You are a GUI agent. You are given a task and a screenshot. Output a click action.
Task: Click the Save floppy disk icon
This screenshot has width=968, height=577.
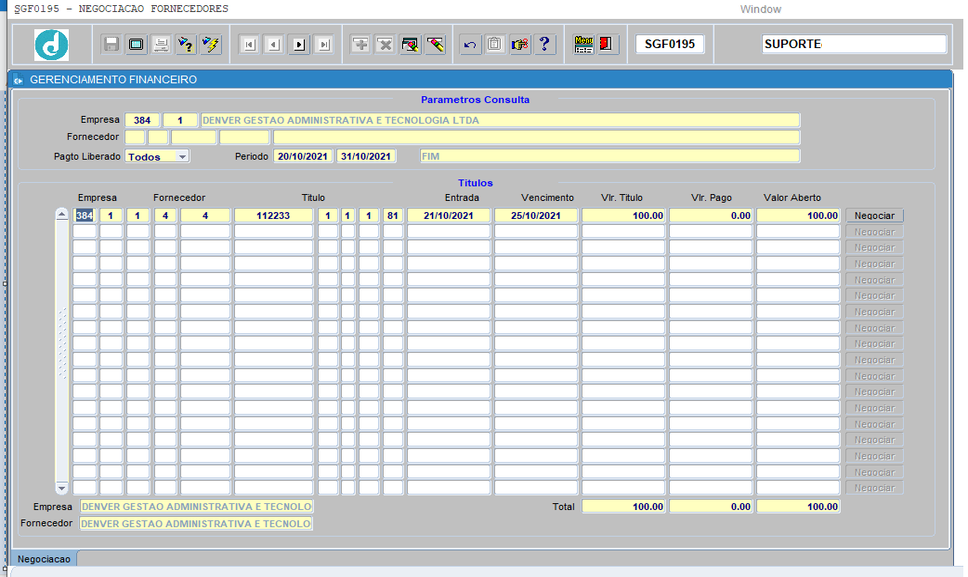[x=111, y=44]
